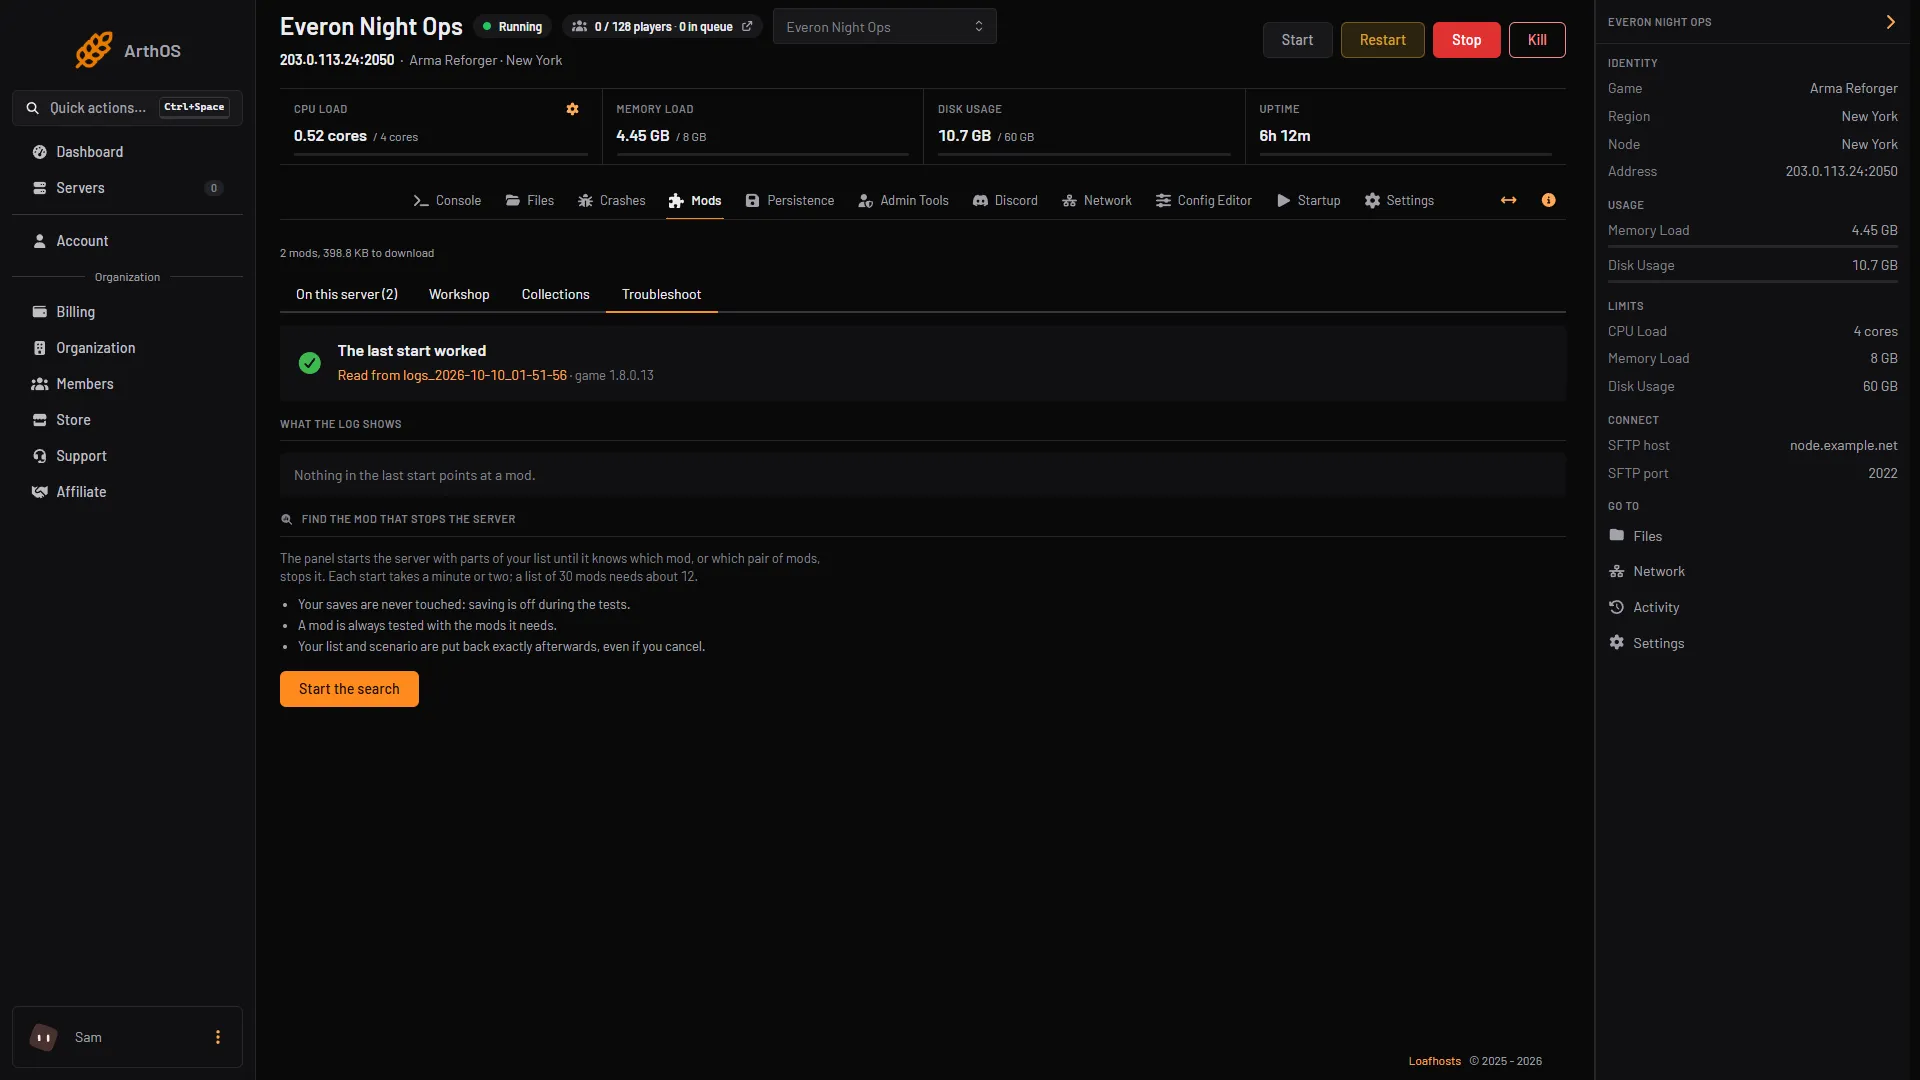Click the Start server button
This screenshot has width=1920, height=1080.
click(1297, 40)
